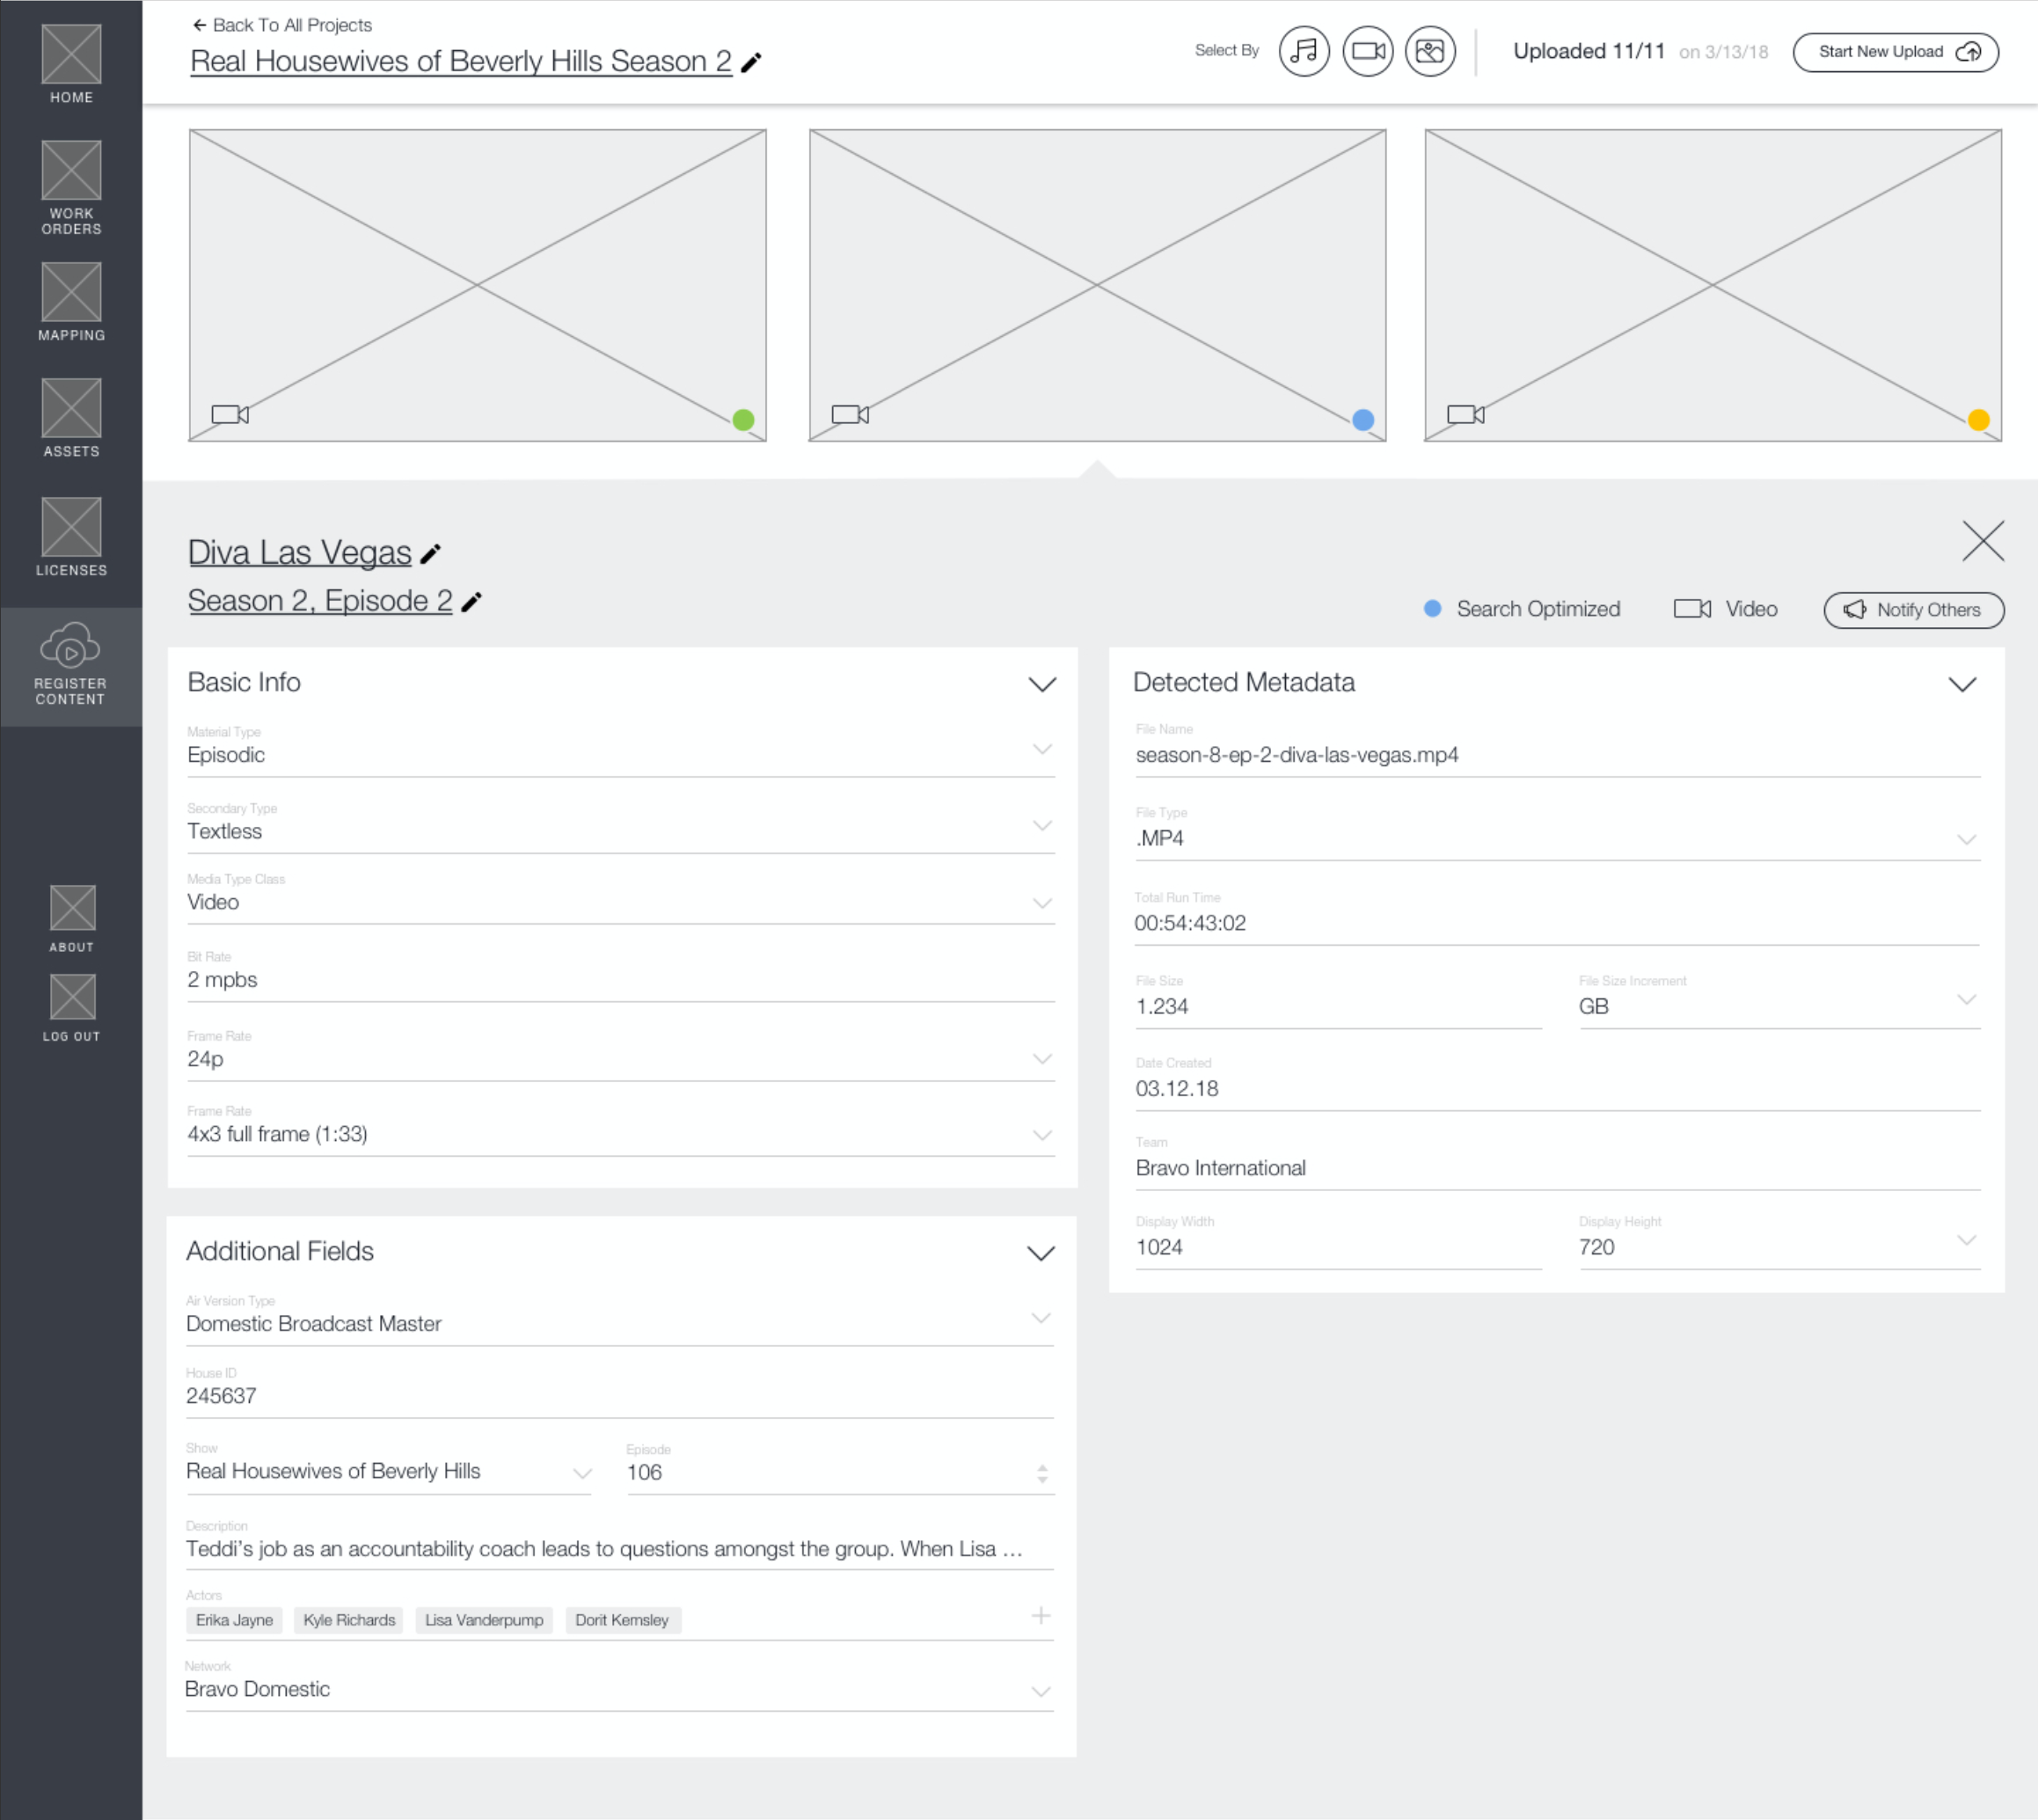2038x1820 pixels.
Task: Select the thumbnail with yellow status dot
Action: click(x=1712, y=285)
